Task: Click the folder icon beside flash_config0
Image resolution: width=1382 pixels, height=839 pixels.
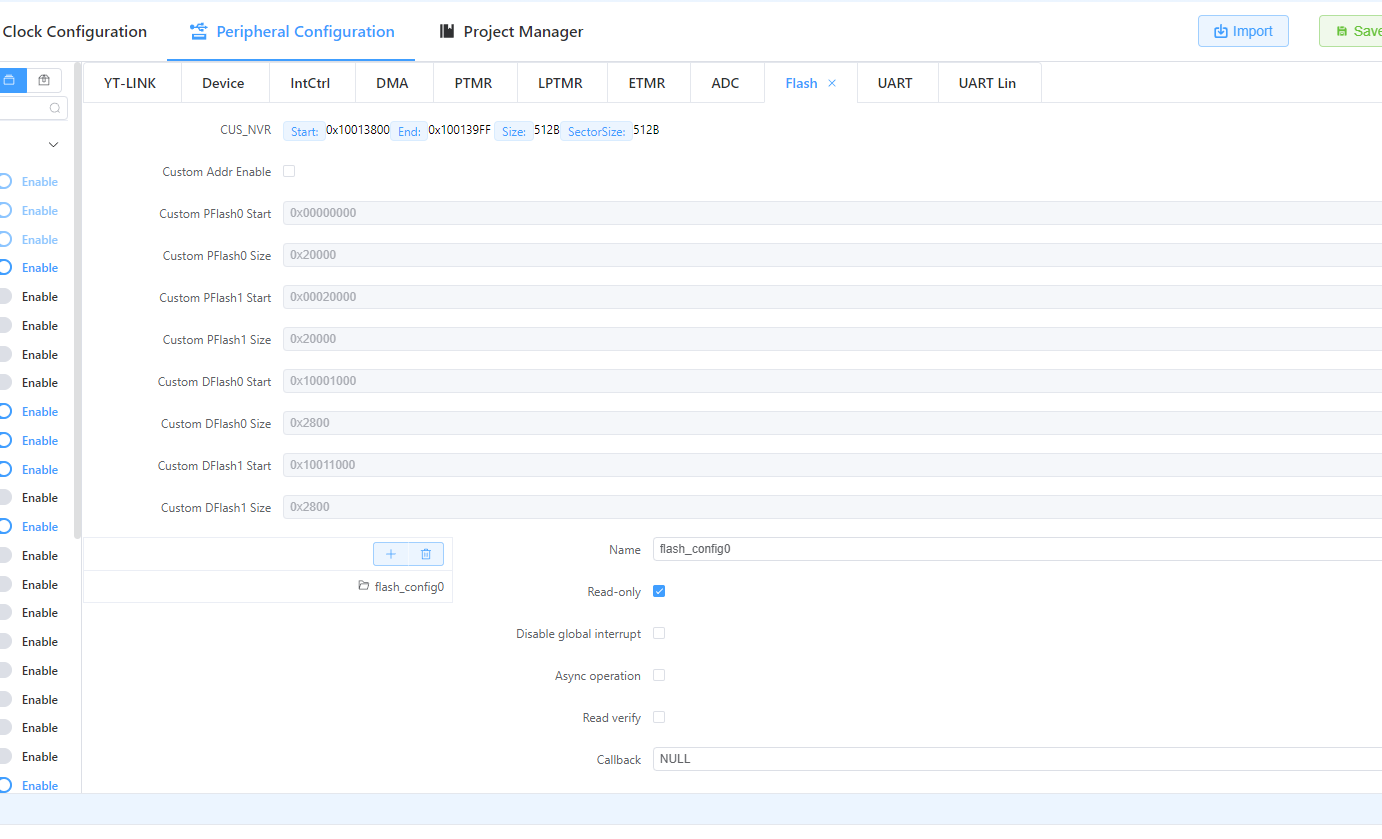Action: click(364, 586)
